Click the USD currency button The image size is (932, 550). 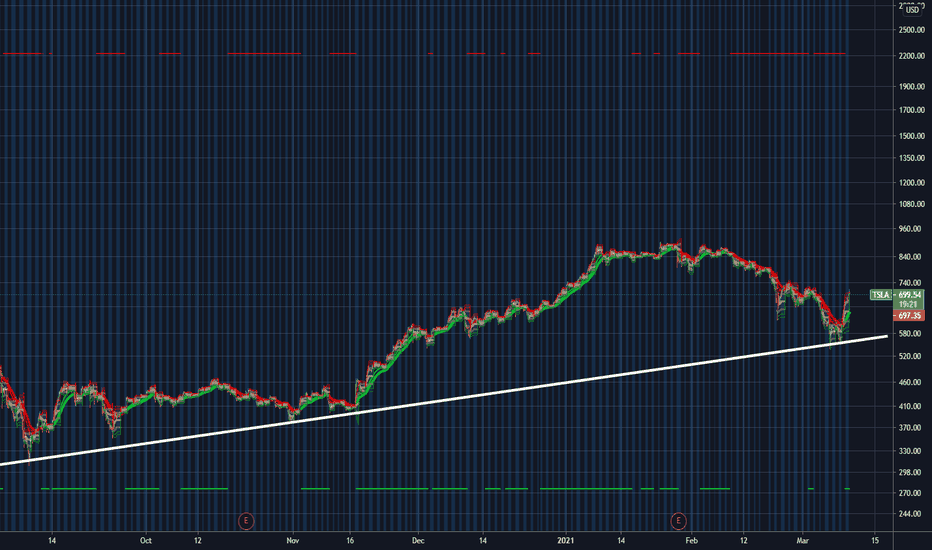tap(912, 10)
